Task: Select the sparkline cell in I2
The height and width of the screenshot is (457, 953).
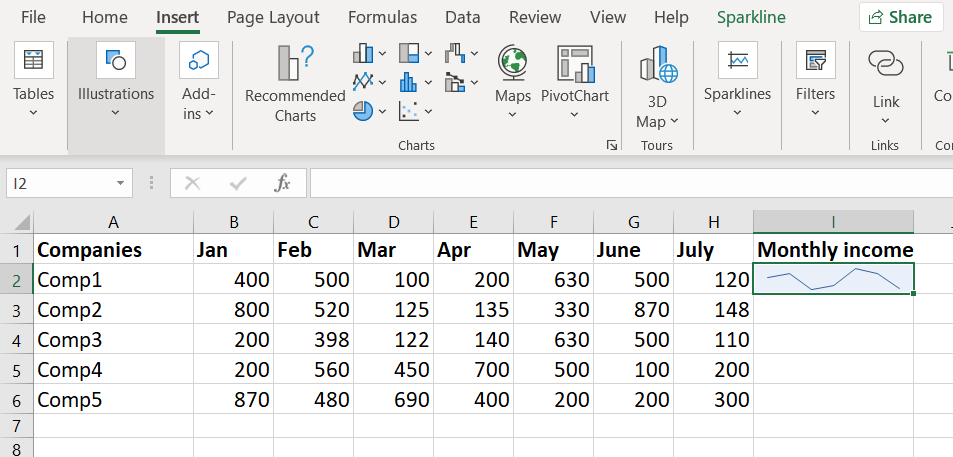Action: 833,279
